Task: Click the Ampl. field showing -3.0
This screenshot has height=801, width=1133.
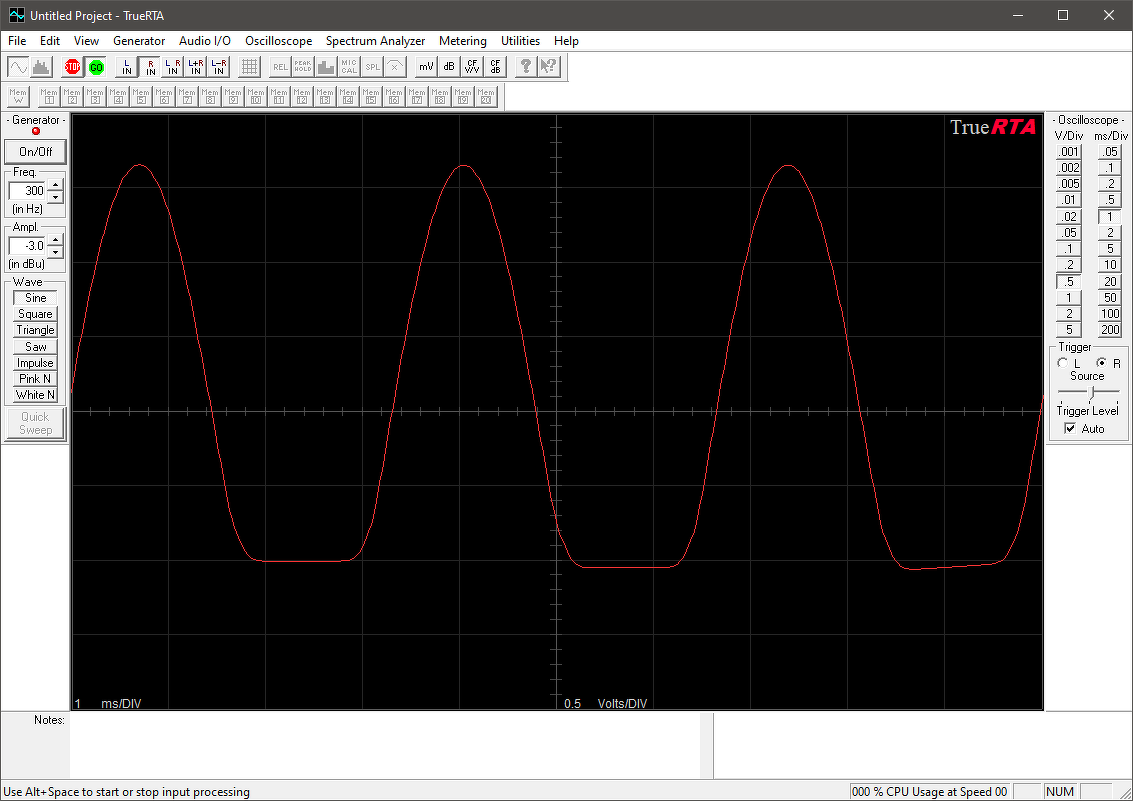Action: pyautogui.click(x=28, y=246)
